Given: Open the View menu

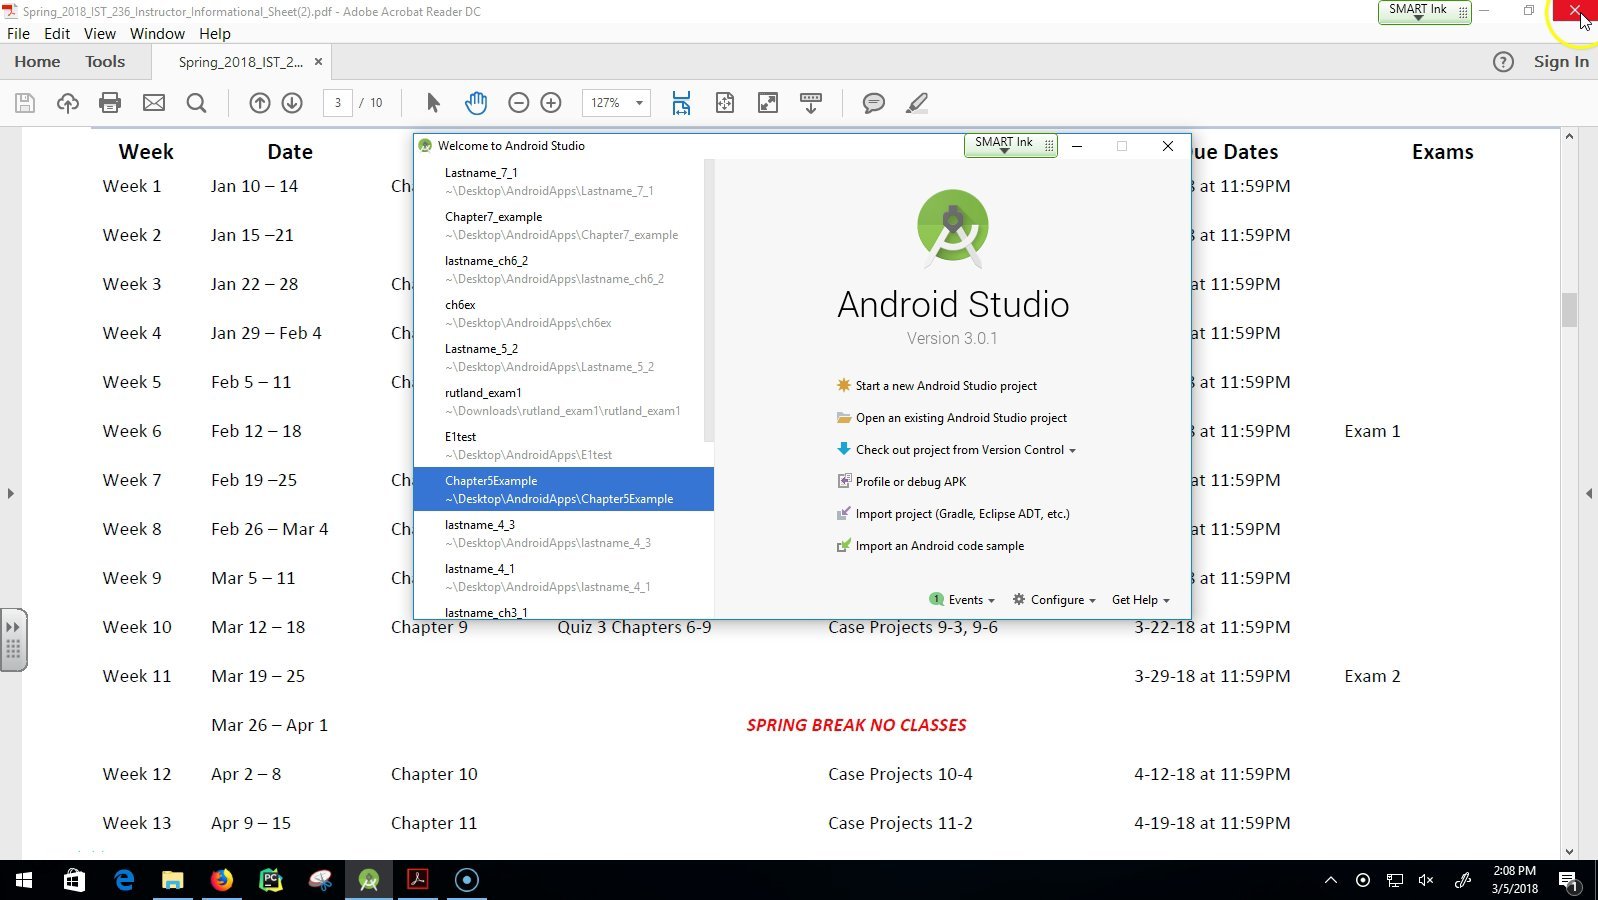Looking at the screenshot, I should click(x=100, y=33).
